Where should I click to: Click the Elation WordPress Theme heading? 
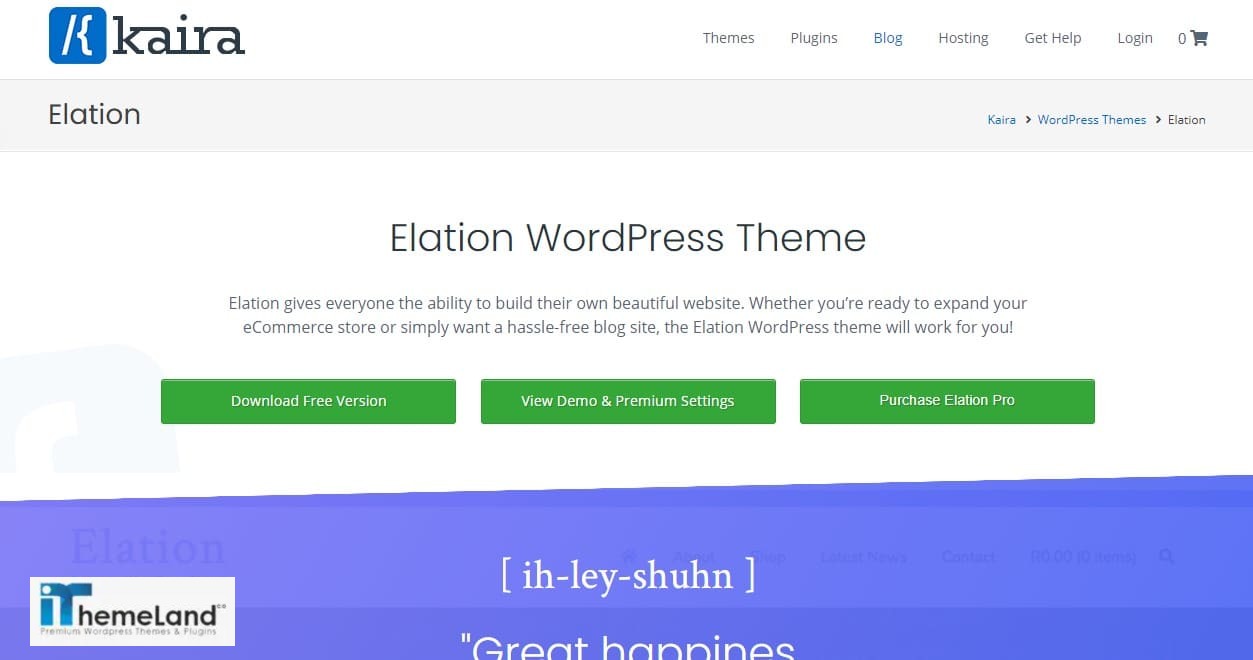point(627,238)
